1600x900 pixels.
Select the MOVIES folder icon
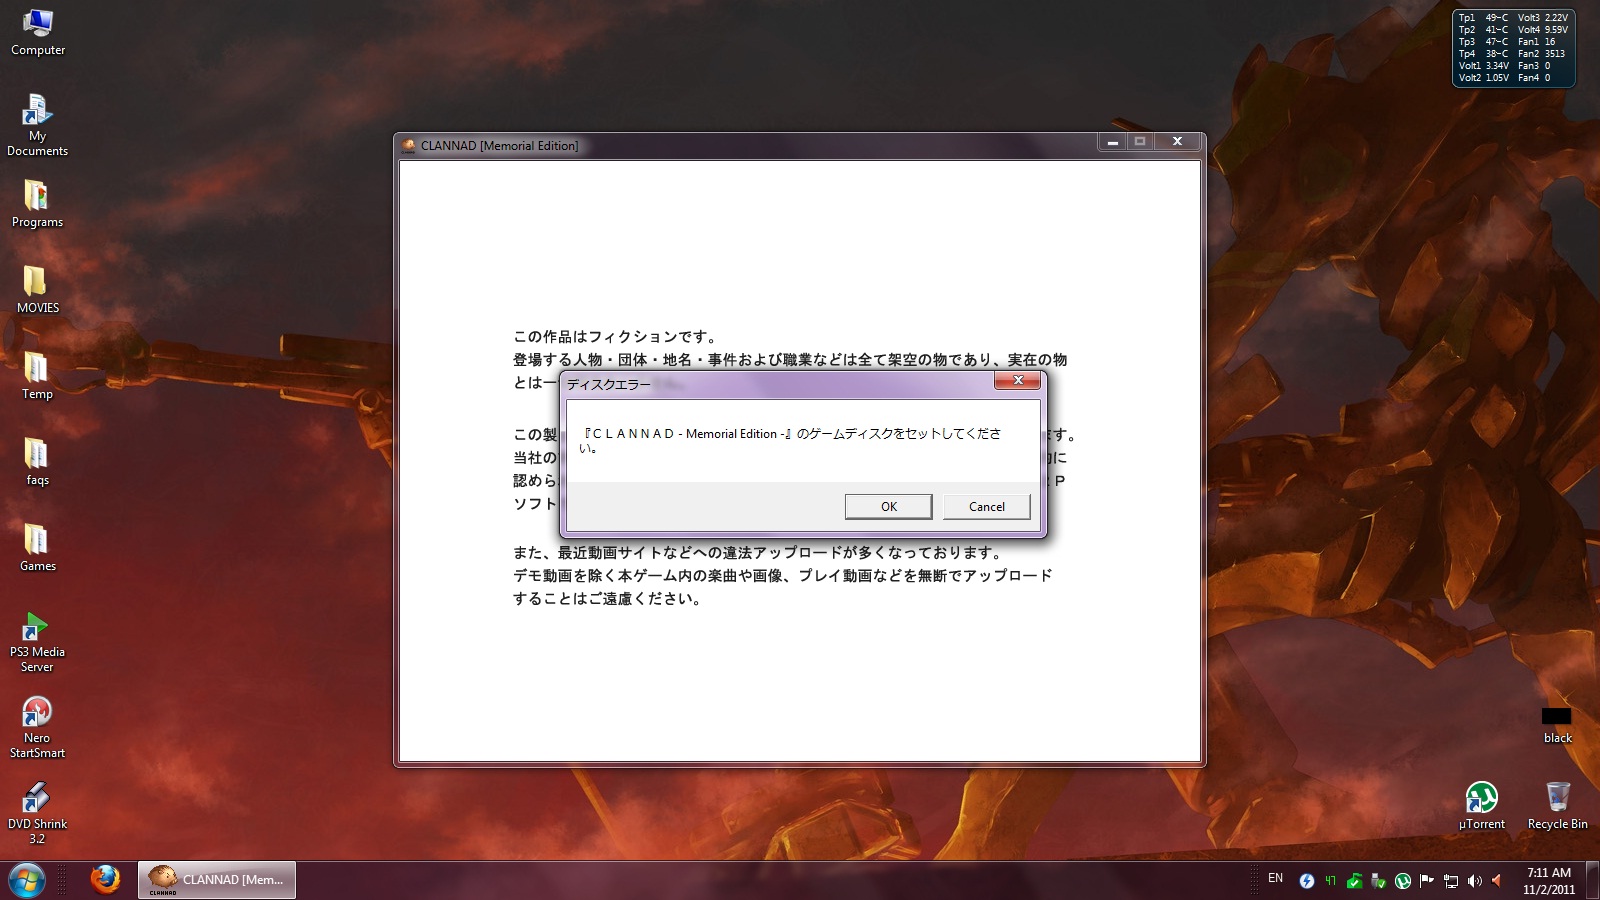tap(37, 290)
